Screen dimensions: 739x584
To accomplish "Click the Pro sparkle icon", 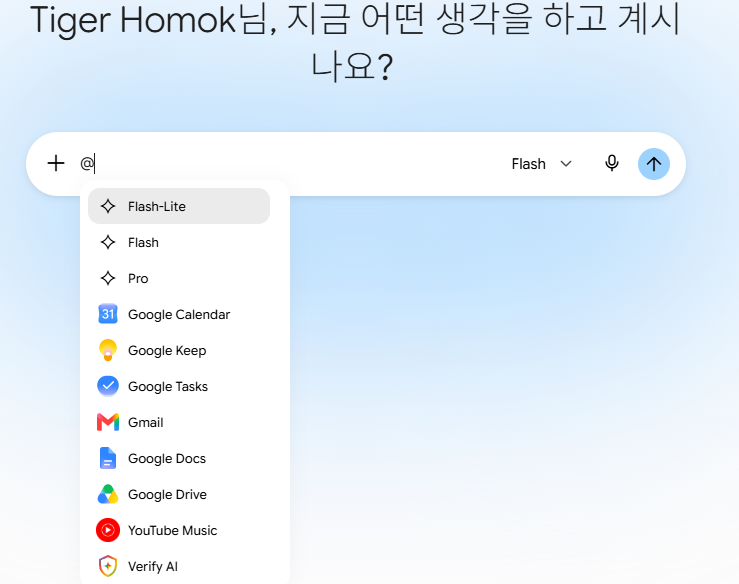I will tap(108, 278).
